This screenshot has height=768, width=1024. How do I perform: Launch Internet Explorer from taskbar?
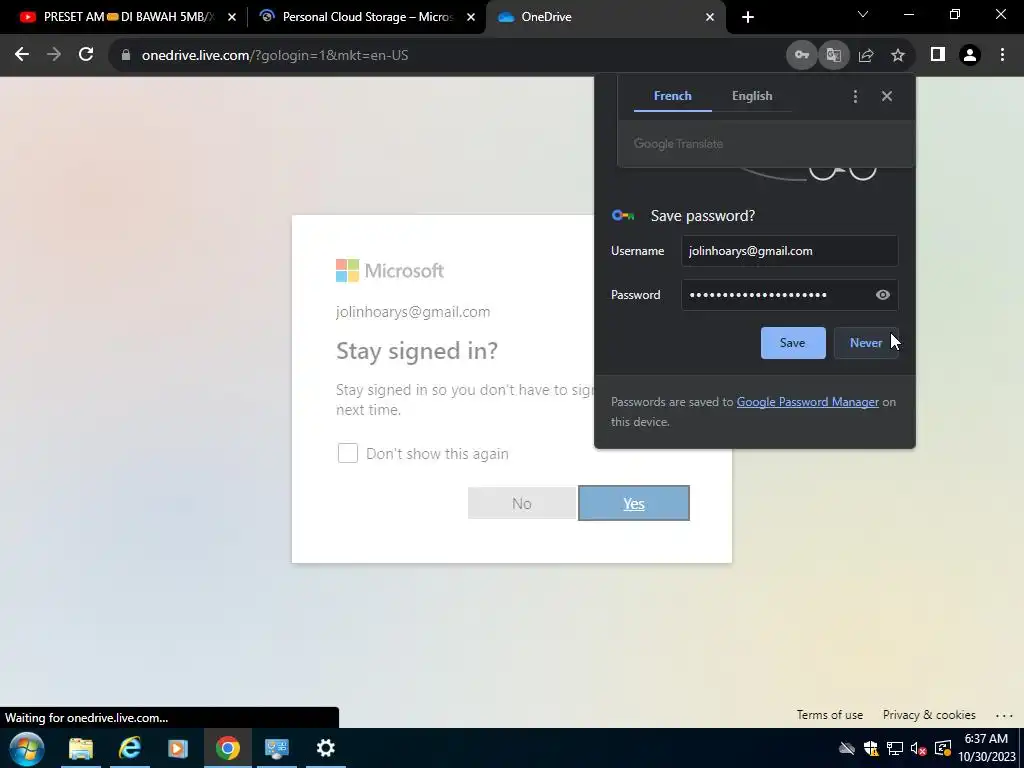[129, 748]
